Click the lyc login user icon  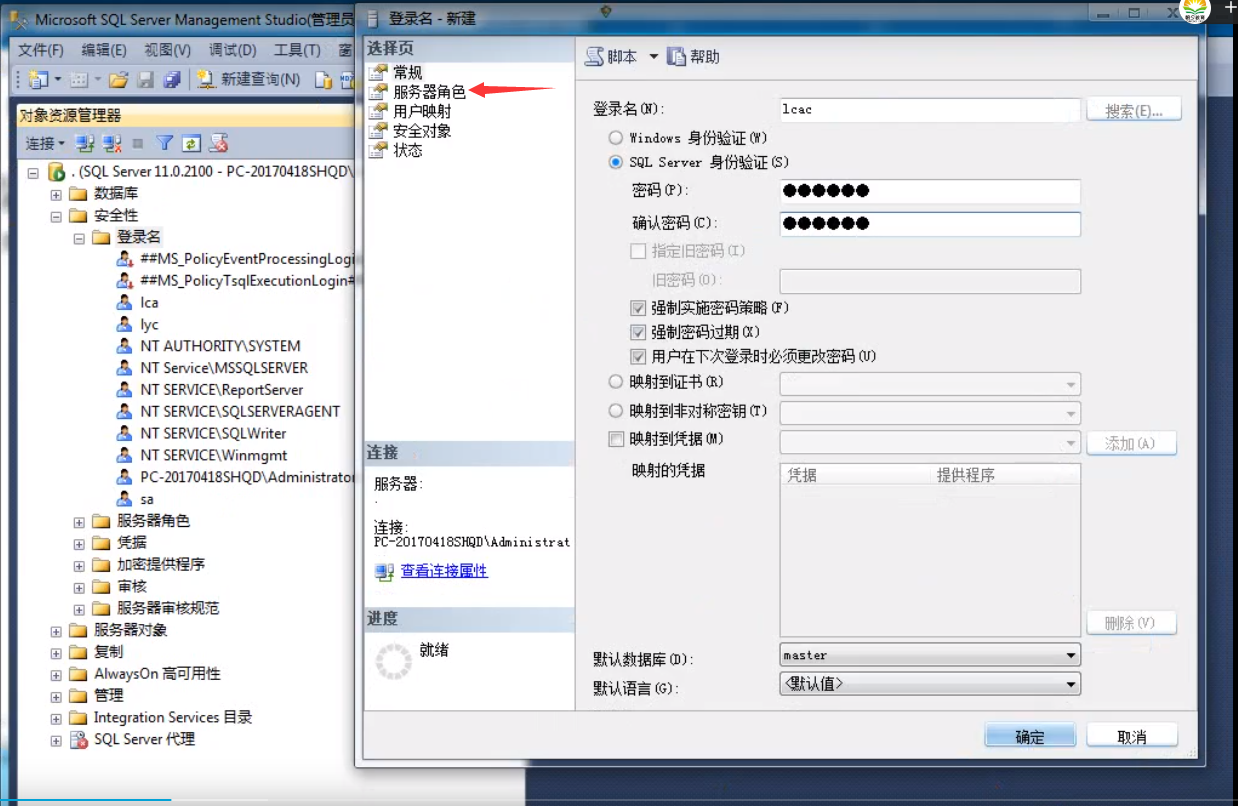click(124, 324)
